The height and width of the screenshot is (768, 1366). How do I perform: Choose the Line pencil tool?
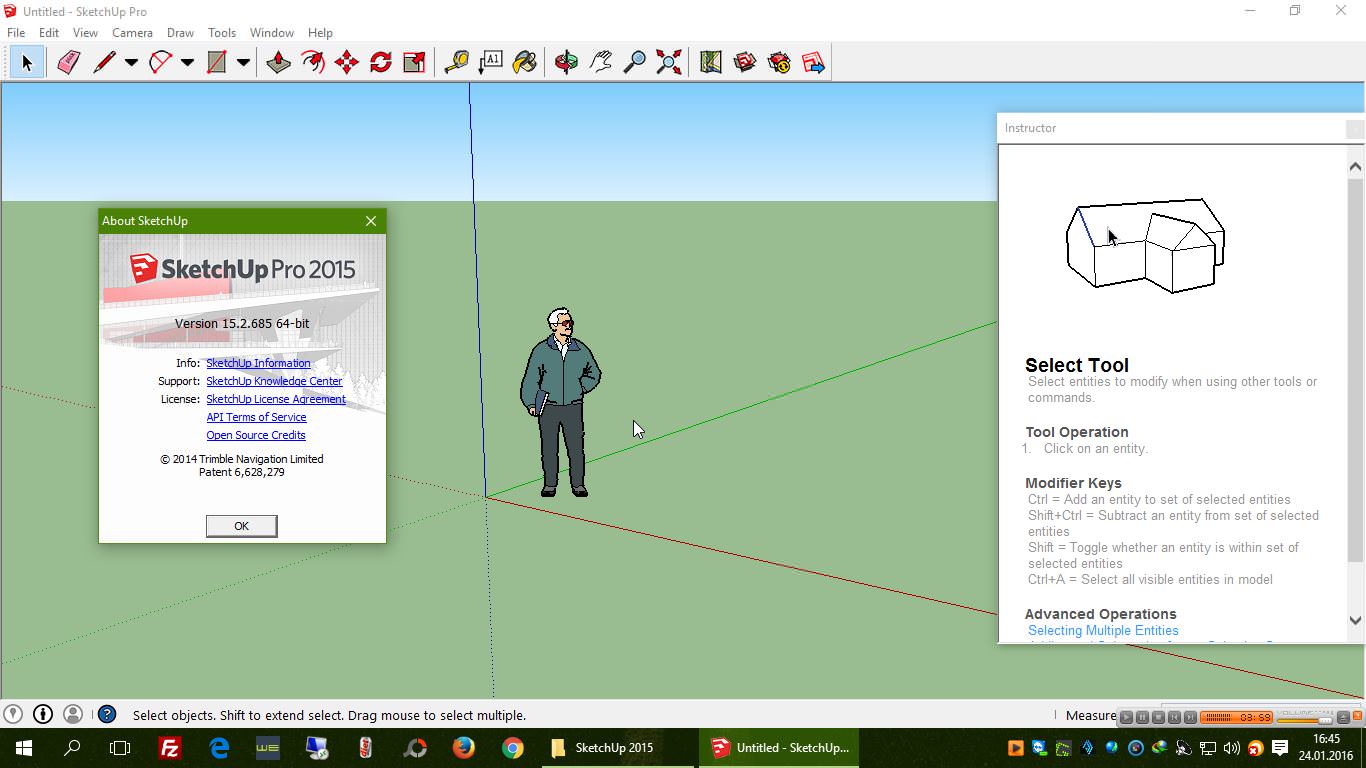(x=104, y=62)
